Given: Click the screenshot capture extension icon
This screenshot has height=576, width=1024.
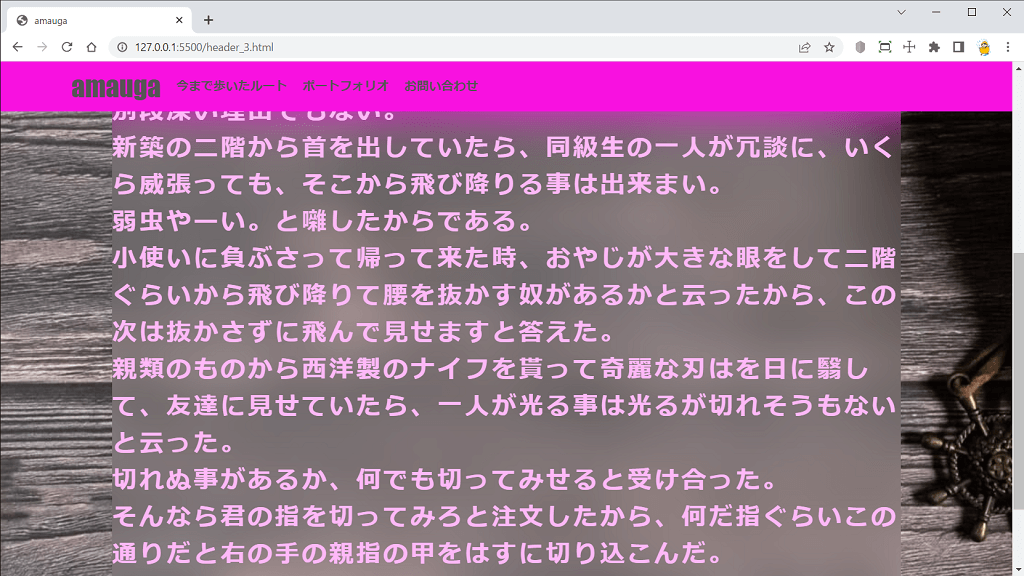Looking at the screenshot, I should (885, 47).
